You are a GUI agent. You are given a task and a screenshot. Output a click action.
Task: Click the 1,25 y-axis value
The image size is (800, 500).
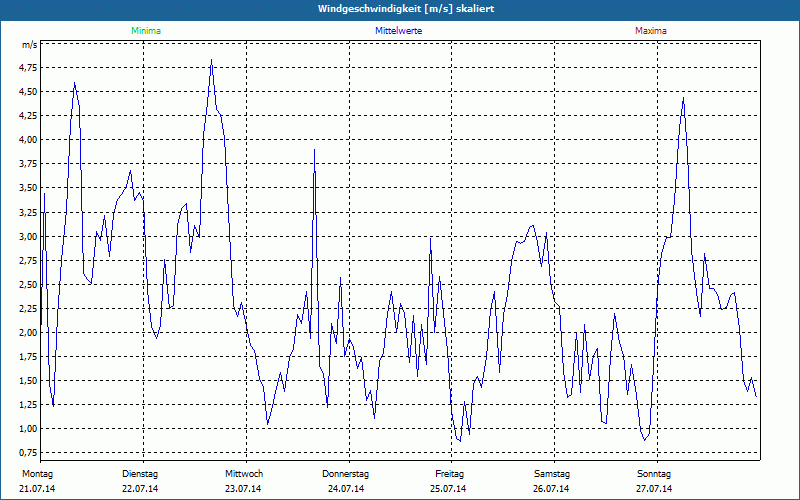pos(29,404)
